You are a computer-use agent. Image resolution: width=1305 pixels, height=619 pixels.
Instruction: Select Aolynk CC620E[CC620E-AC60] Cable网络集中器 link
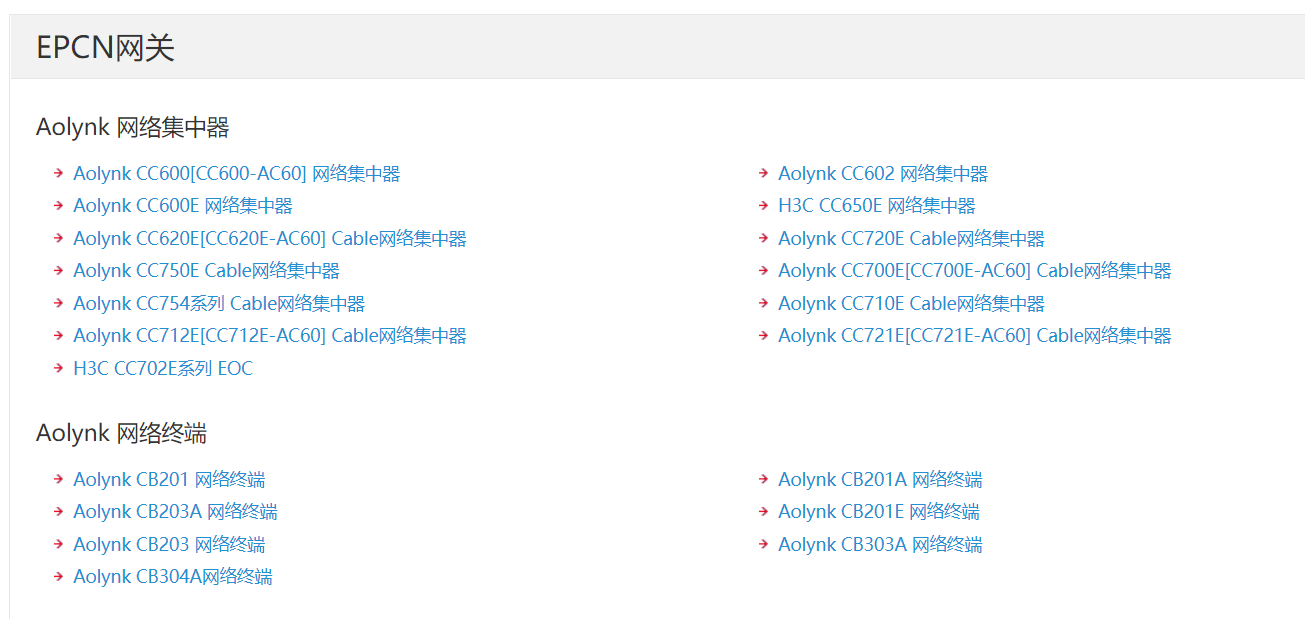point(269,239)
